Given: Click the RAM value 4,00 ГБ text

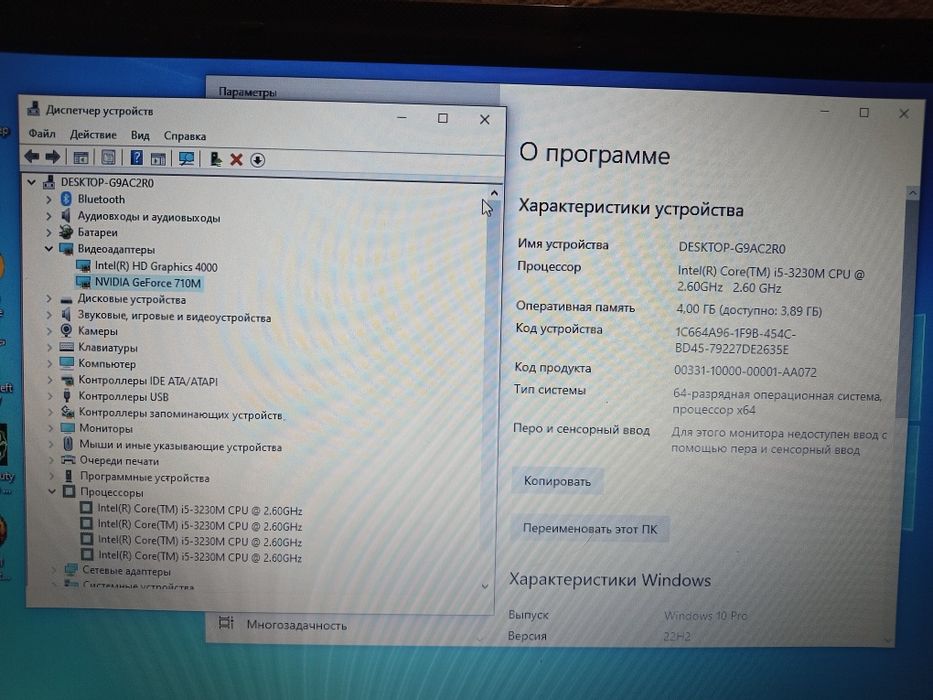Looking at the screenshot, I should [x=749, y=310].
